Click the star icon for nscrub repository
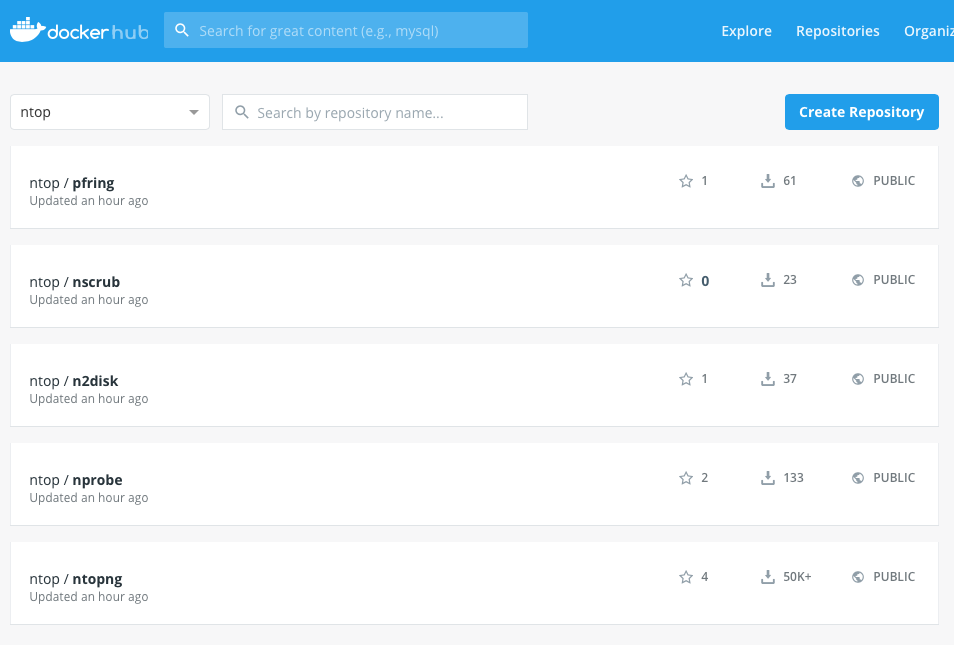The width and height of the screenshot is (954, 645). click(686, 280)
